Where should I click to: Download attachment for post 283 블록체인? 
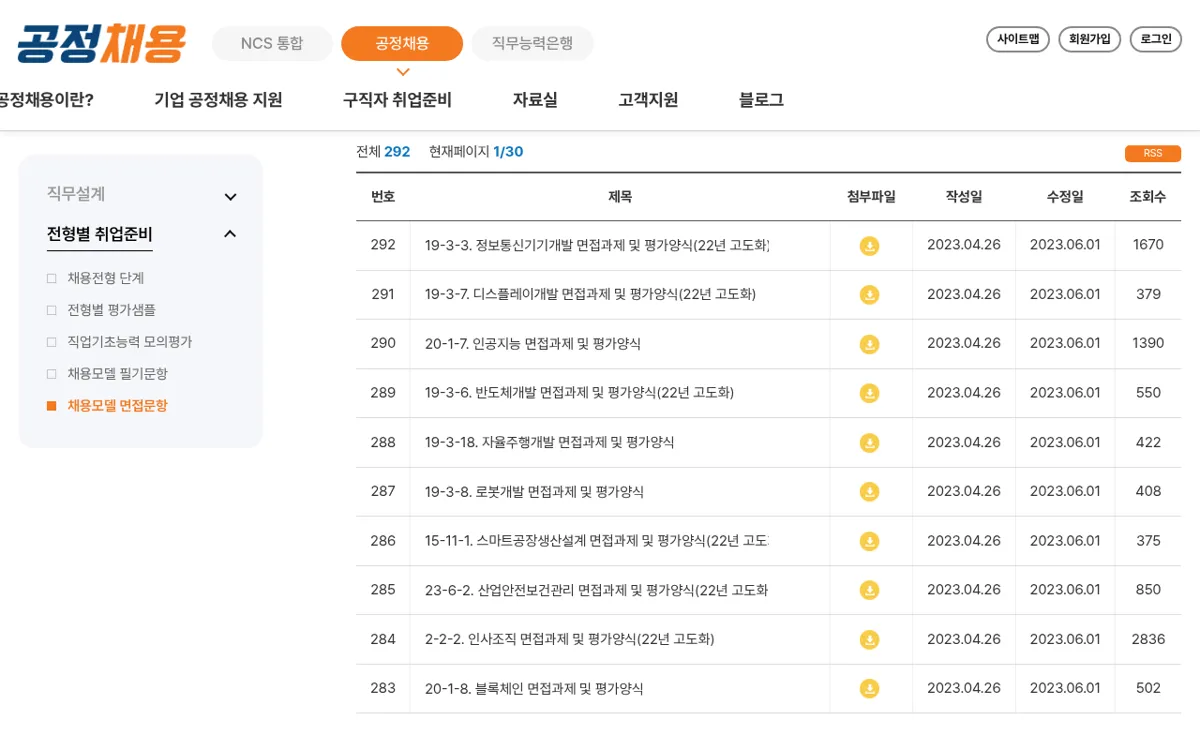pos(870,689)
